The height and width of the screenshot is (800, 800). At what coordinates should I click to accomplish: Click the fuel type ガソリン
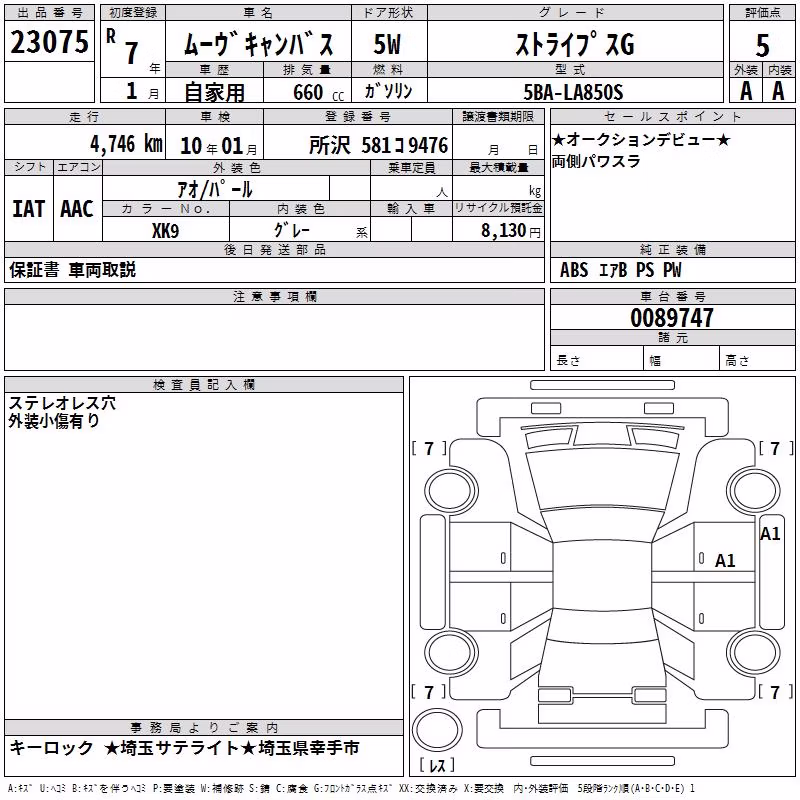point(388,91)
